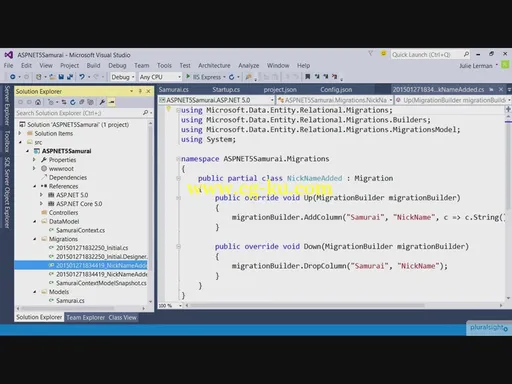Click the Open File folder icon

52,77
